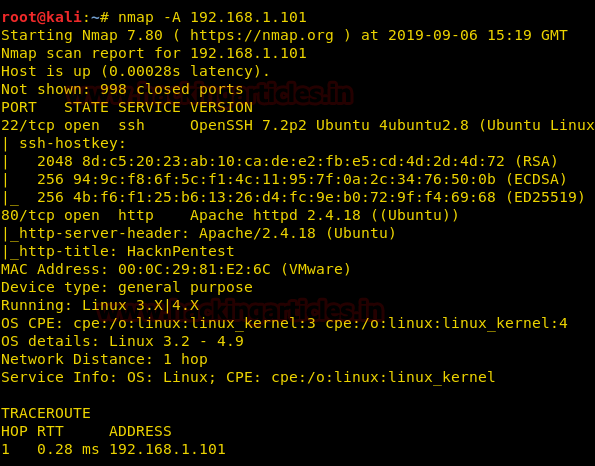595x466 pixels.
Task: Click the 22/tcp open ssh port entry
Action: coord(73,126)
